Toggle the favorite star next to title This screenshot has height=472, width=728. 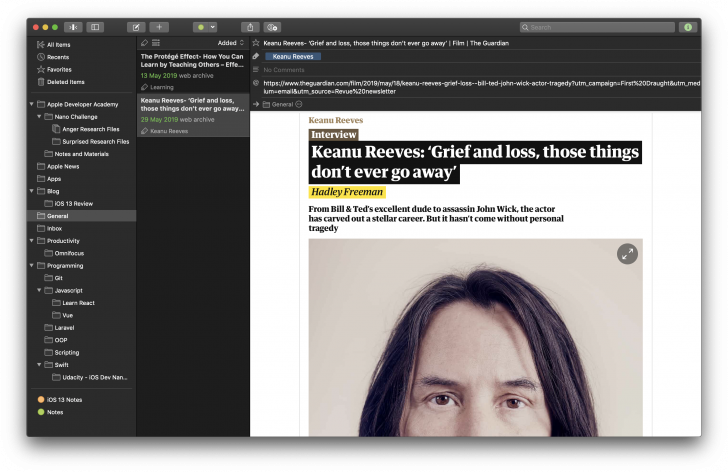(x=256, y=43)
